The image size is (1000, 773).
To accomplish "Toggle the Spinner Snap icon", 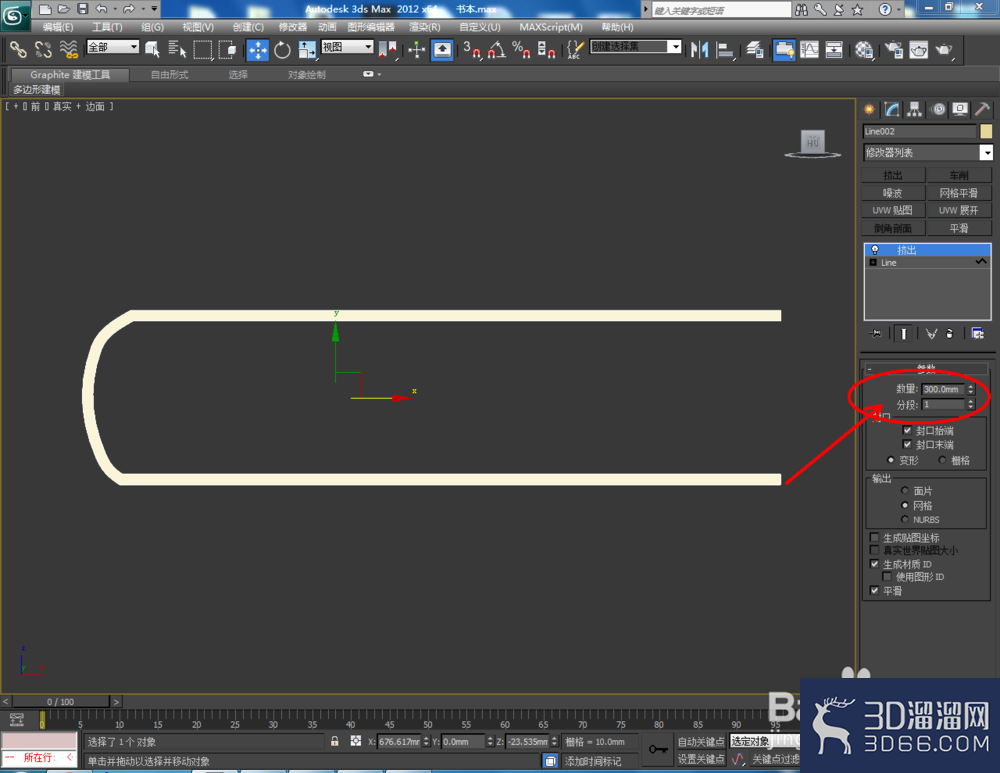I will [546, 49].
